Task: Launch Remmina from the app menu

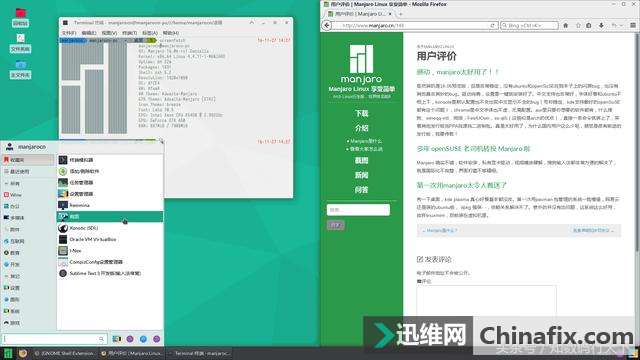Action: [x=110, y=205]
